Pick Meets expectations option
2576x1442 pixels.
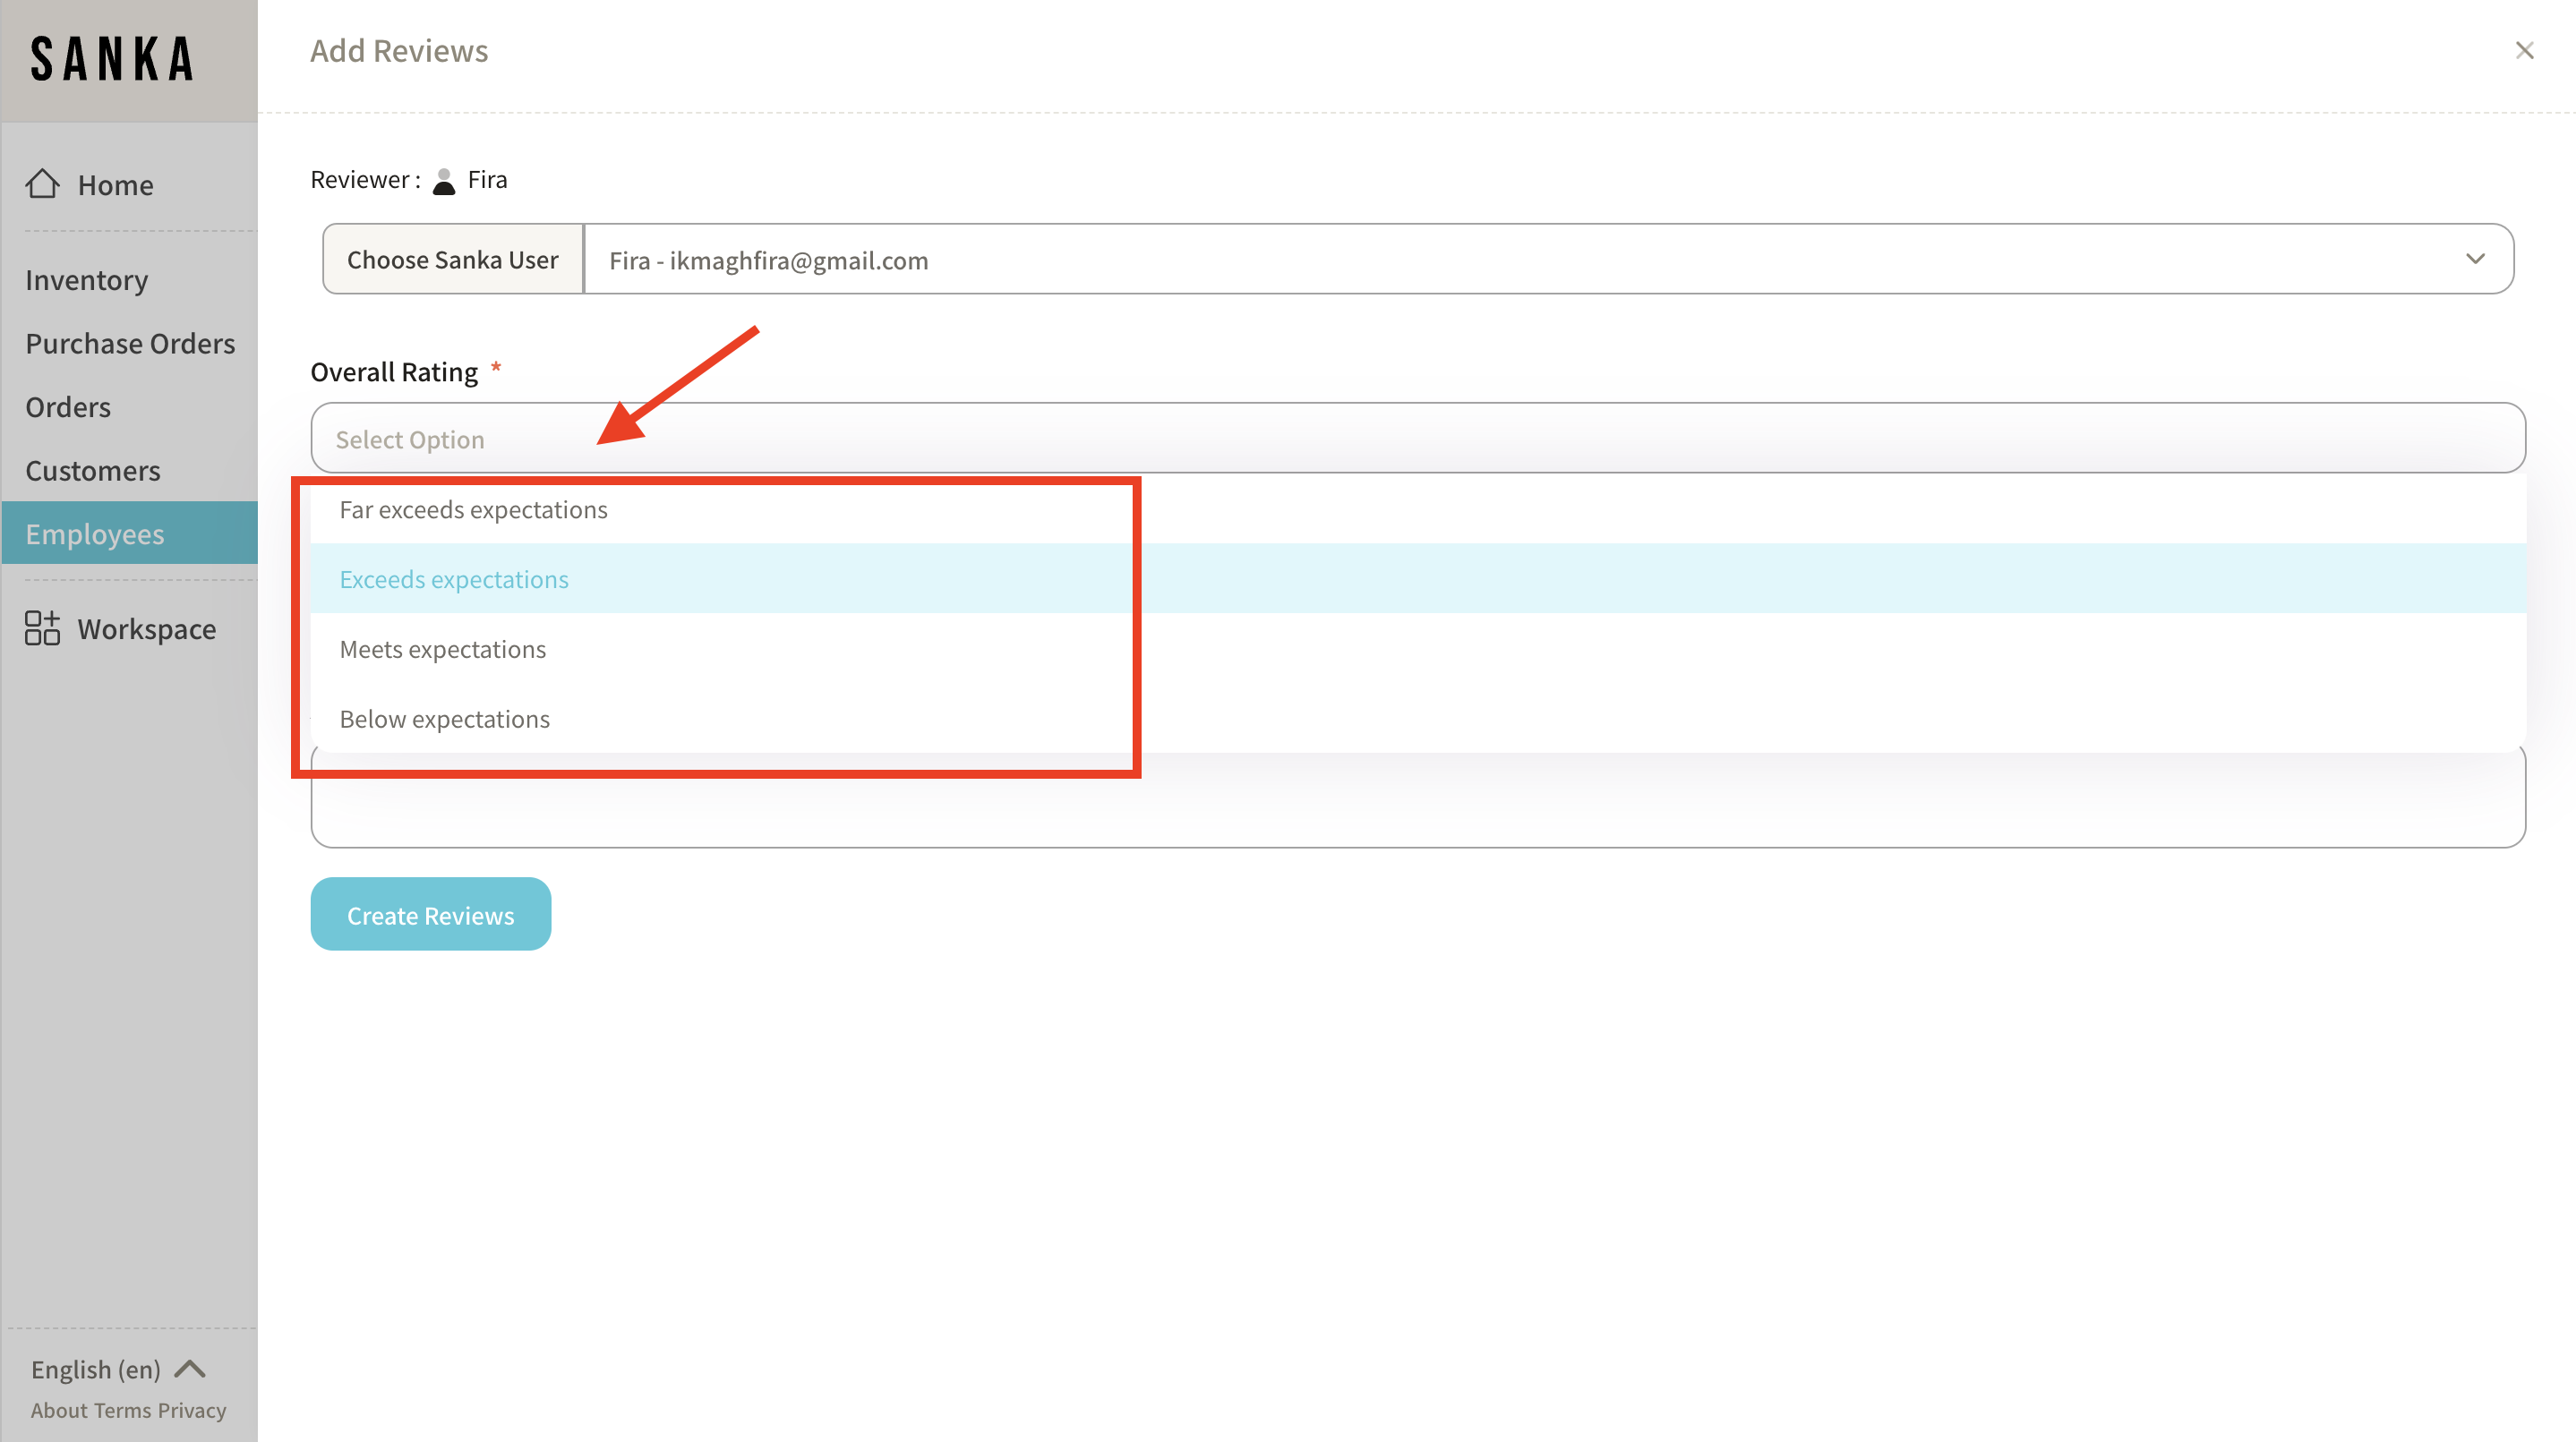tap(443, 649)
